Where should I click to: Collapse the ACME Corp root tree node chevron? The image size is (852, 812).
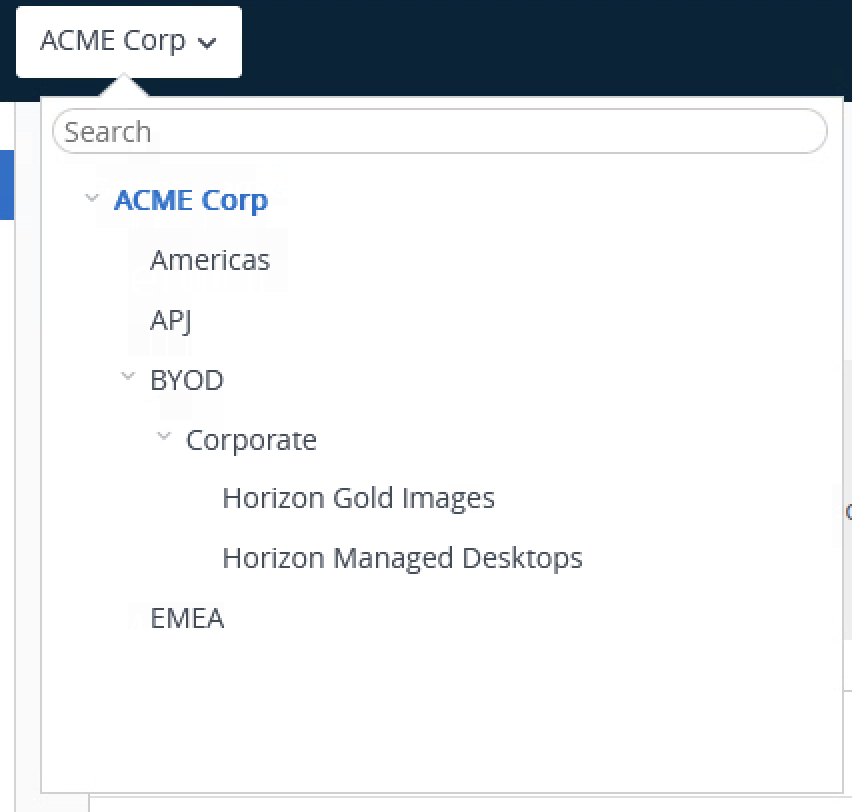click(x=92, y=198)
